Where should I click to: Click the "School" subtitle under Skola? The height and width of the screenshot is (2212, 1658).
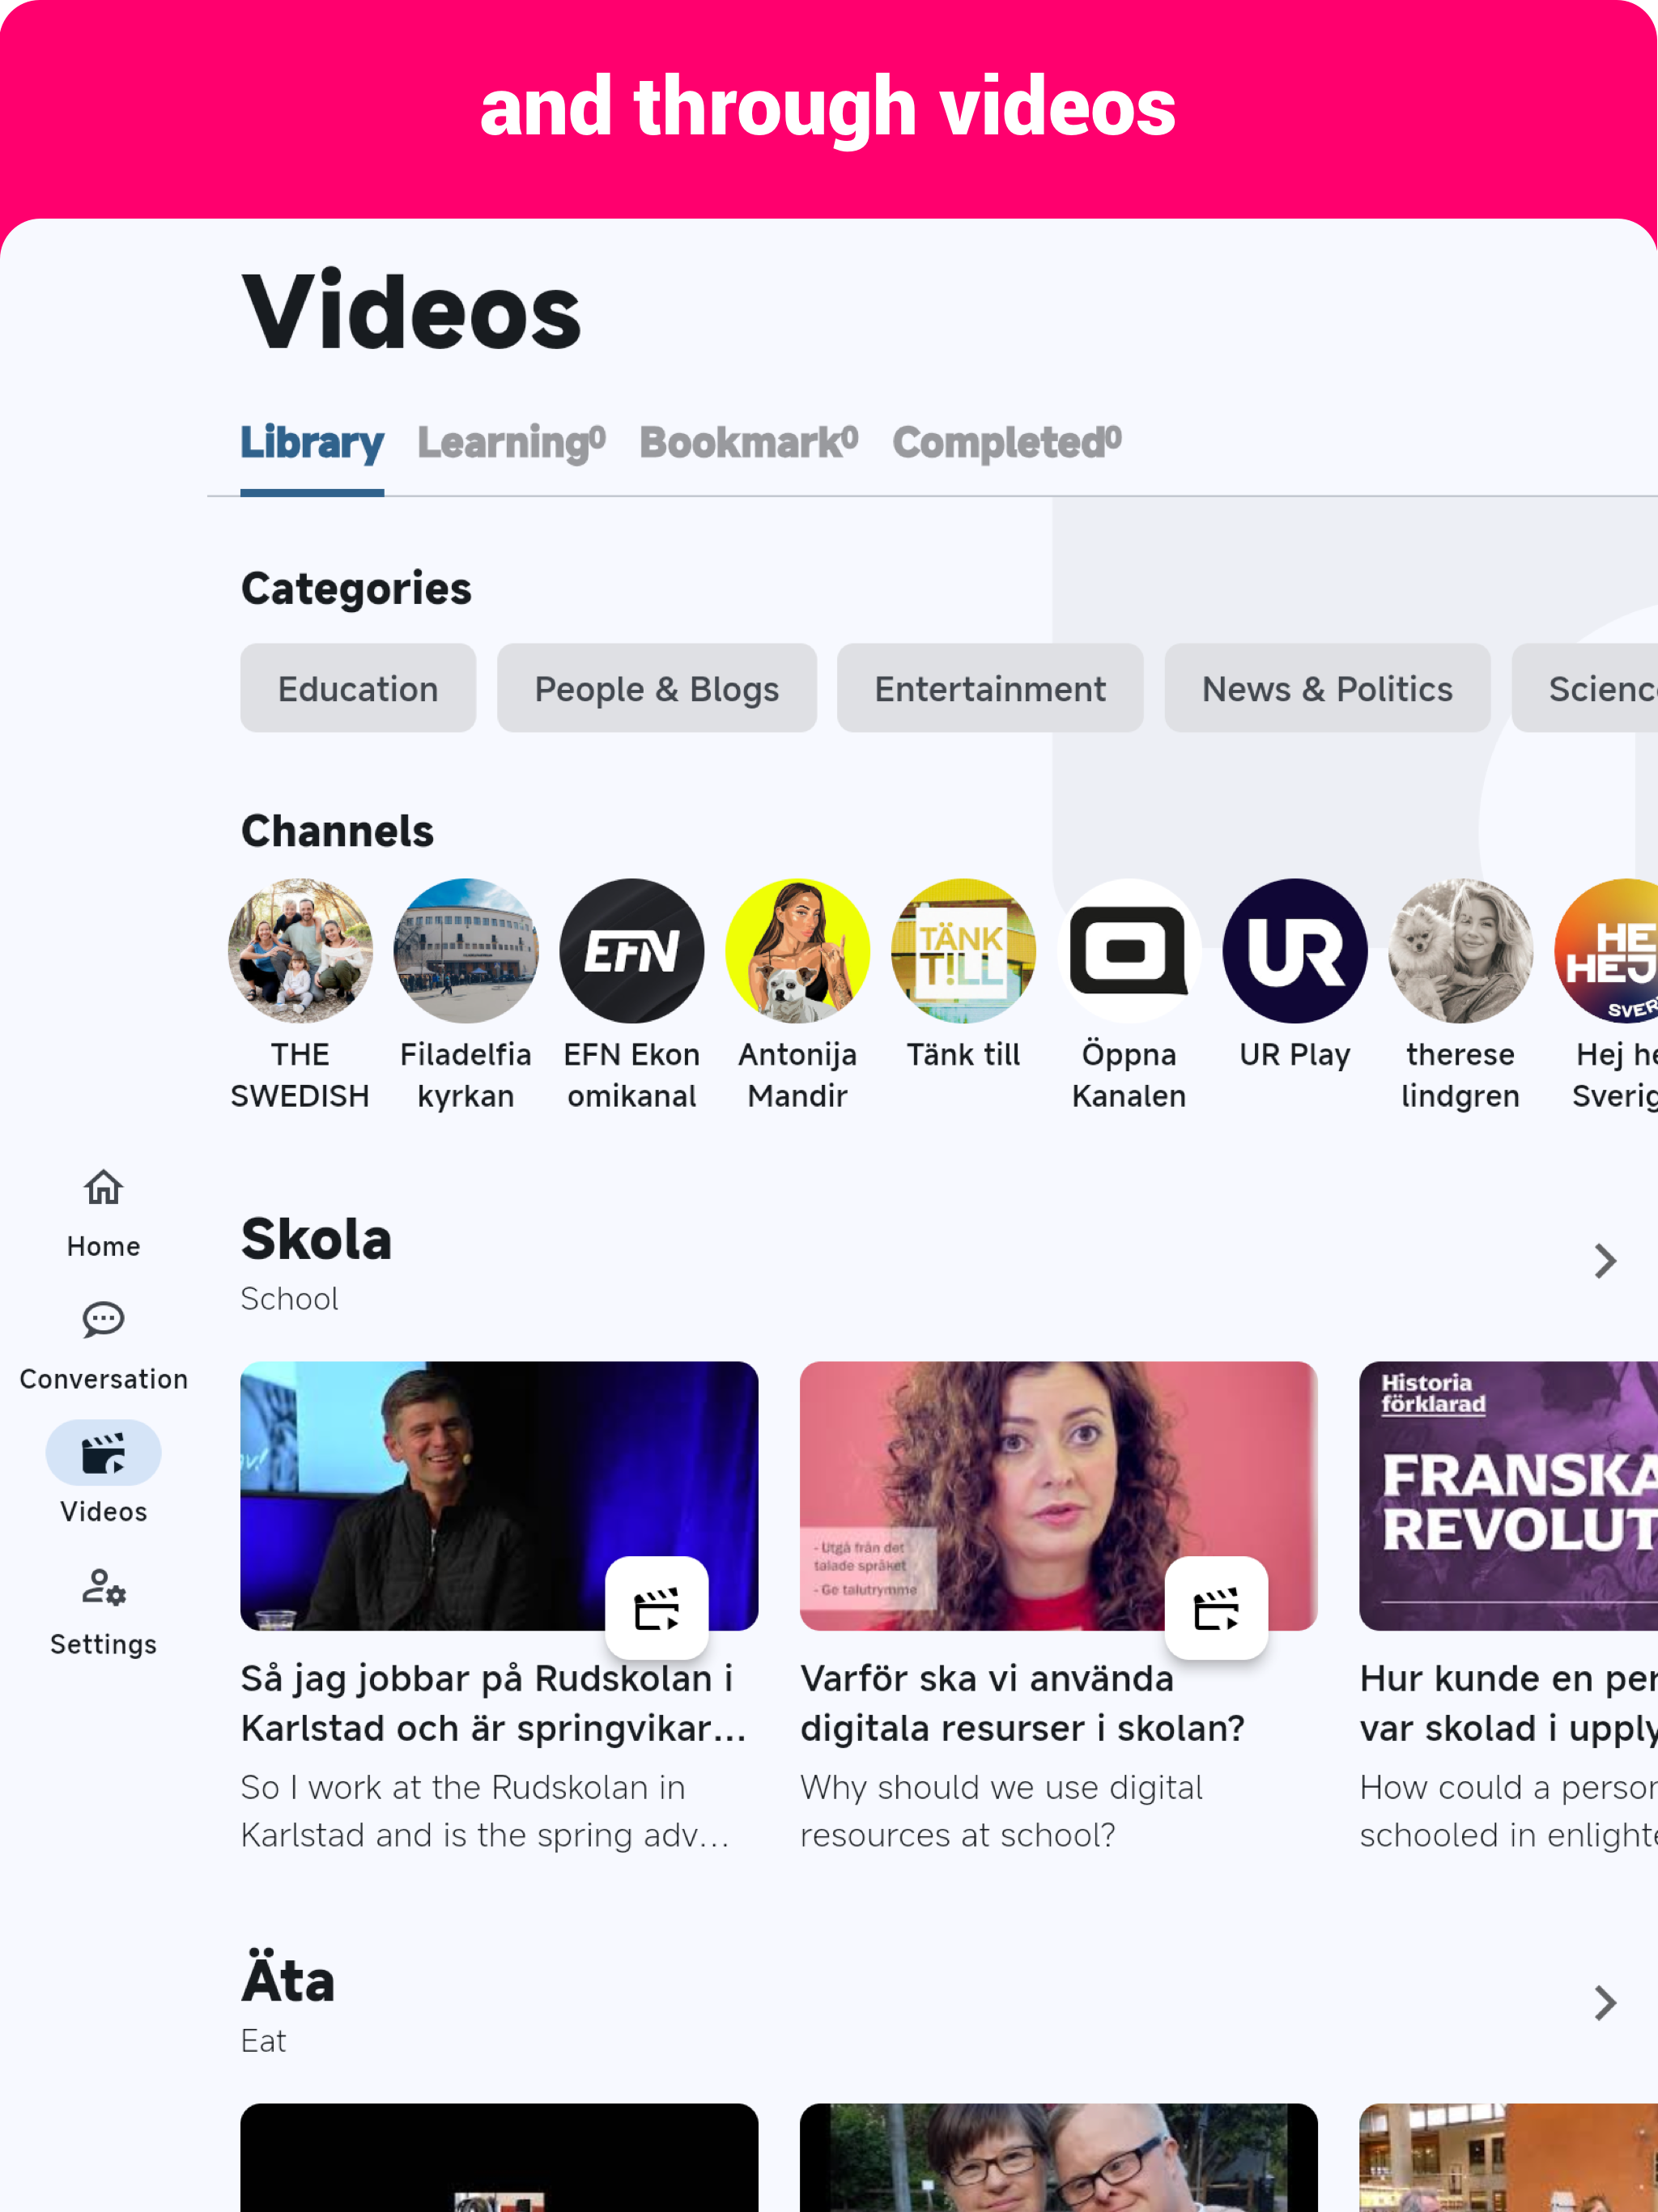pos(289,1299)
